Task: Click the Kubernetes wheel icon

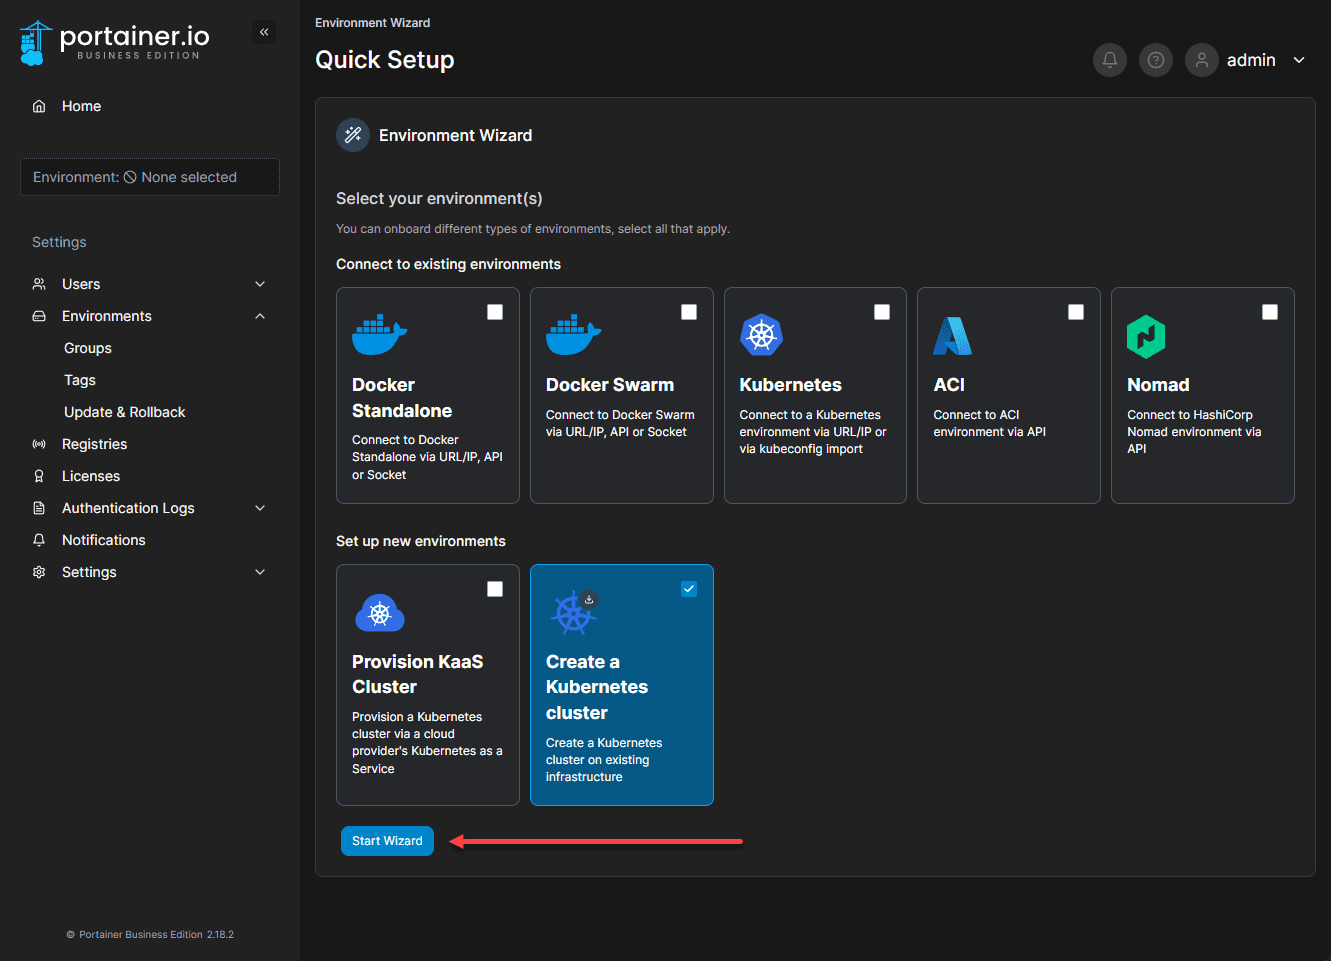Action: 761,335
